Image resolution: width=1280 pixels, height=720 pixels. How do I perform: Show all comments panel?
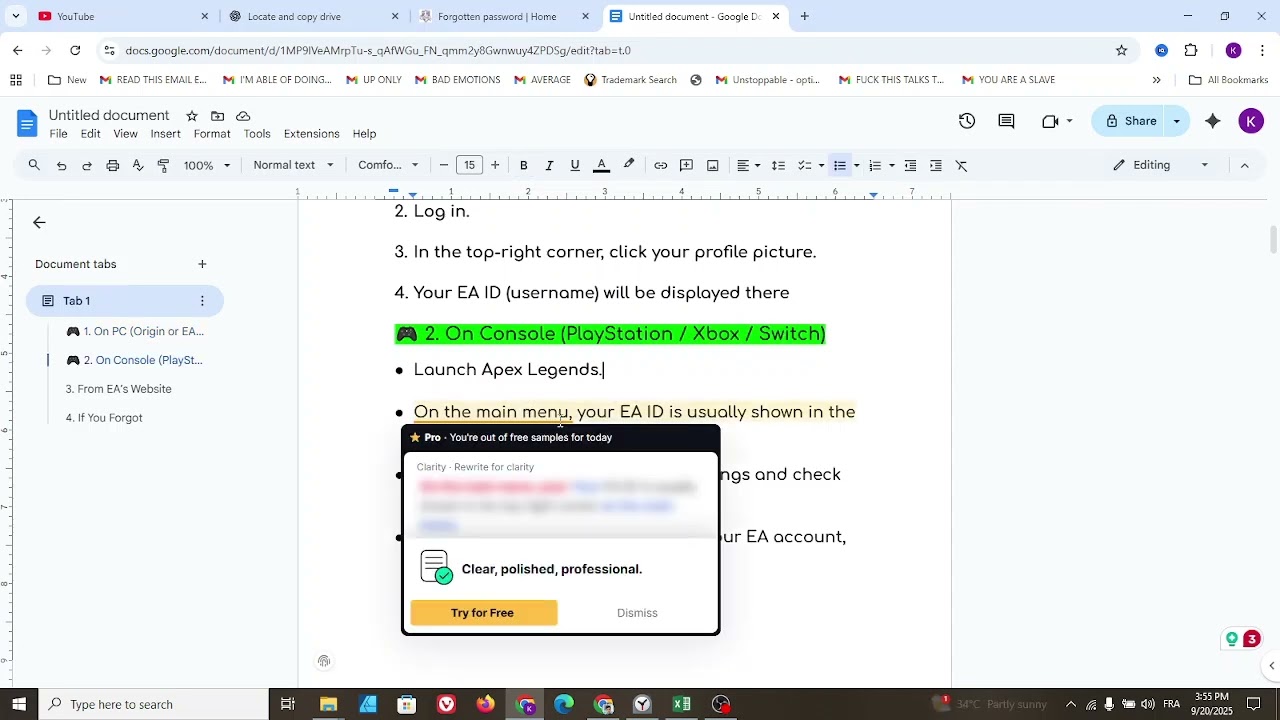click(x=1007, y=121)
